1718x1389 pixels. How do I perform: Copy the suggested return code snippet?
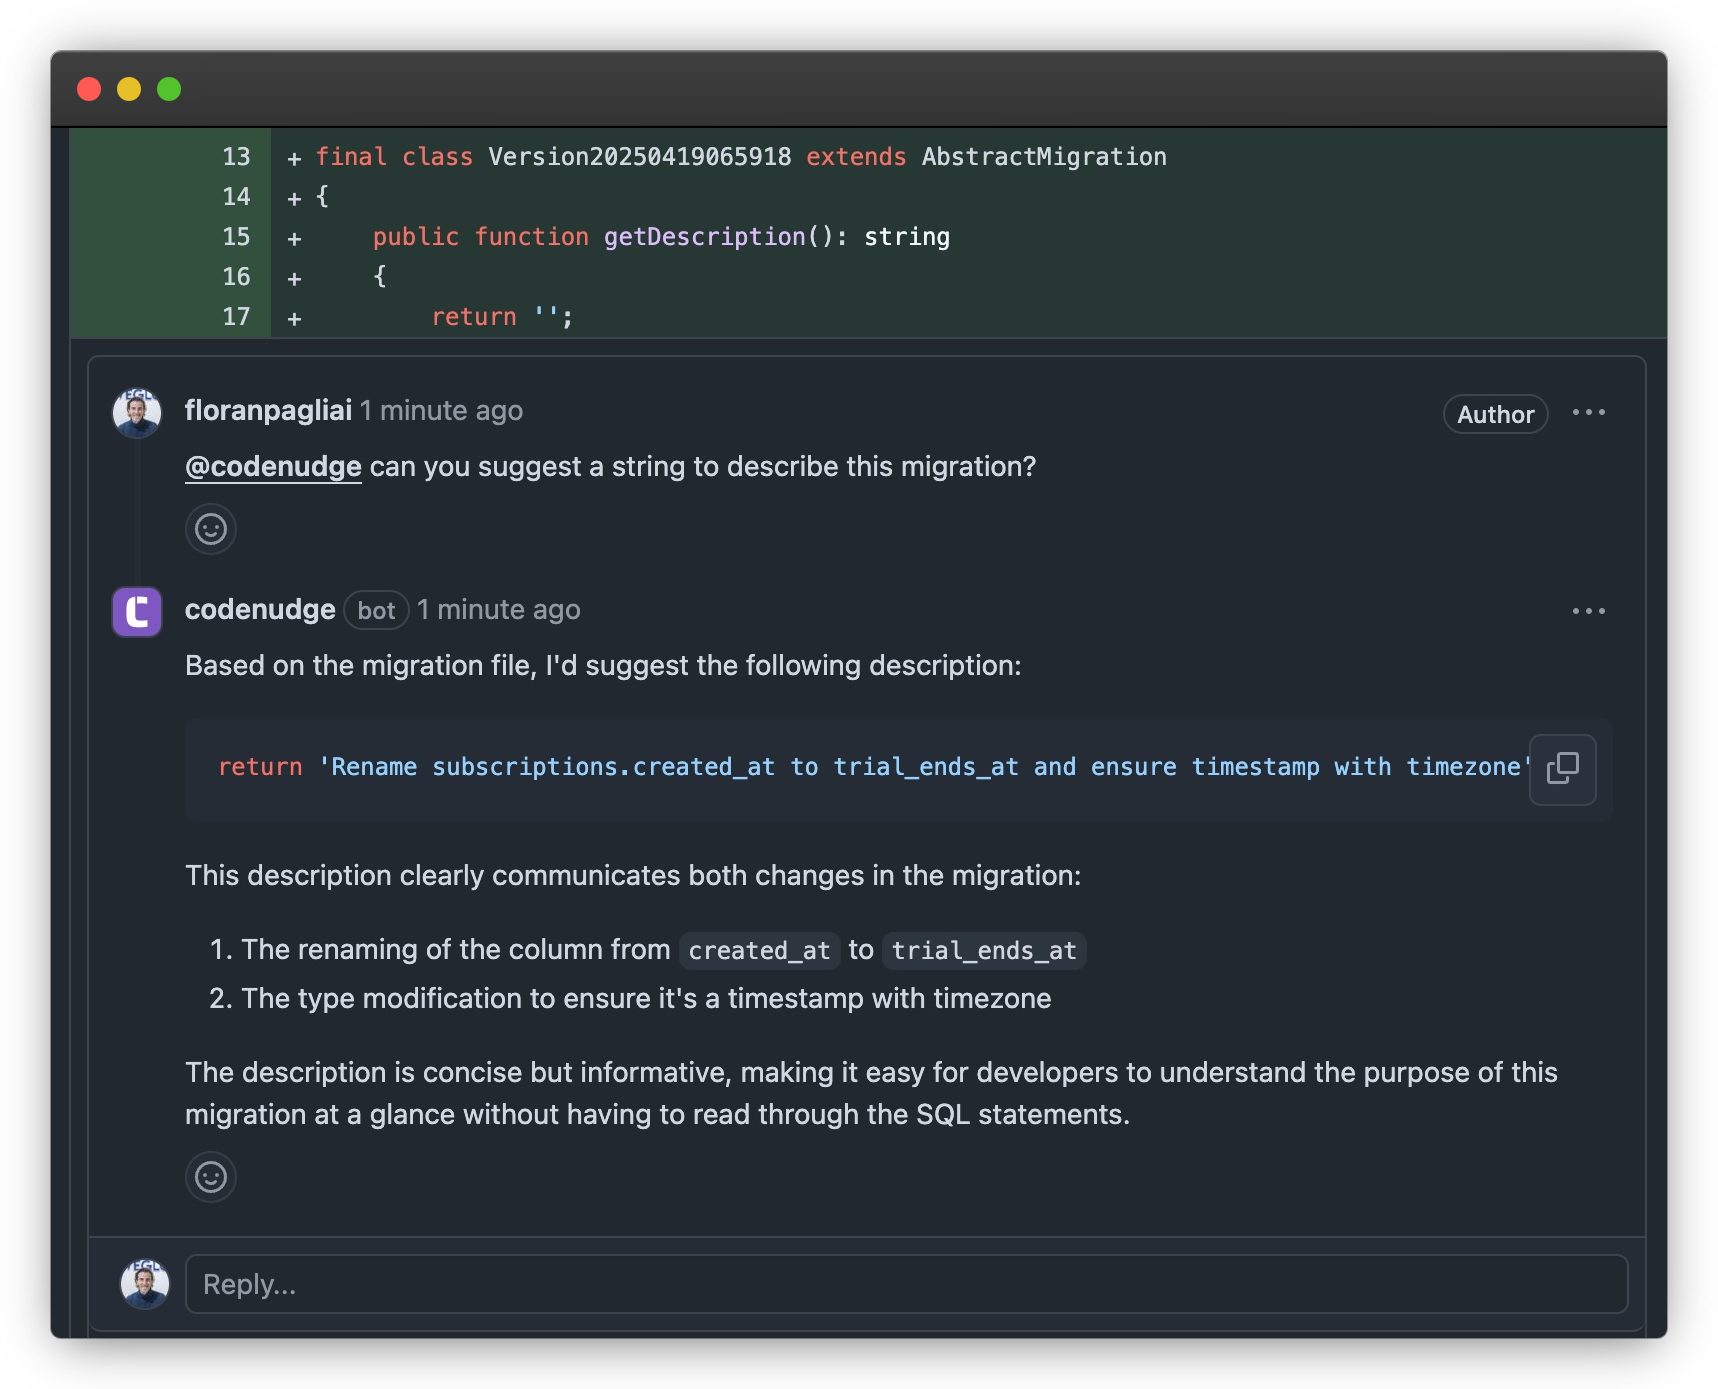pyautogui.click(x=1562, y=769)
